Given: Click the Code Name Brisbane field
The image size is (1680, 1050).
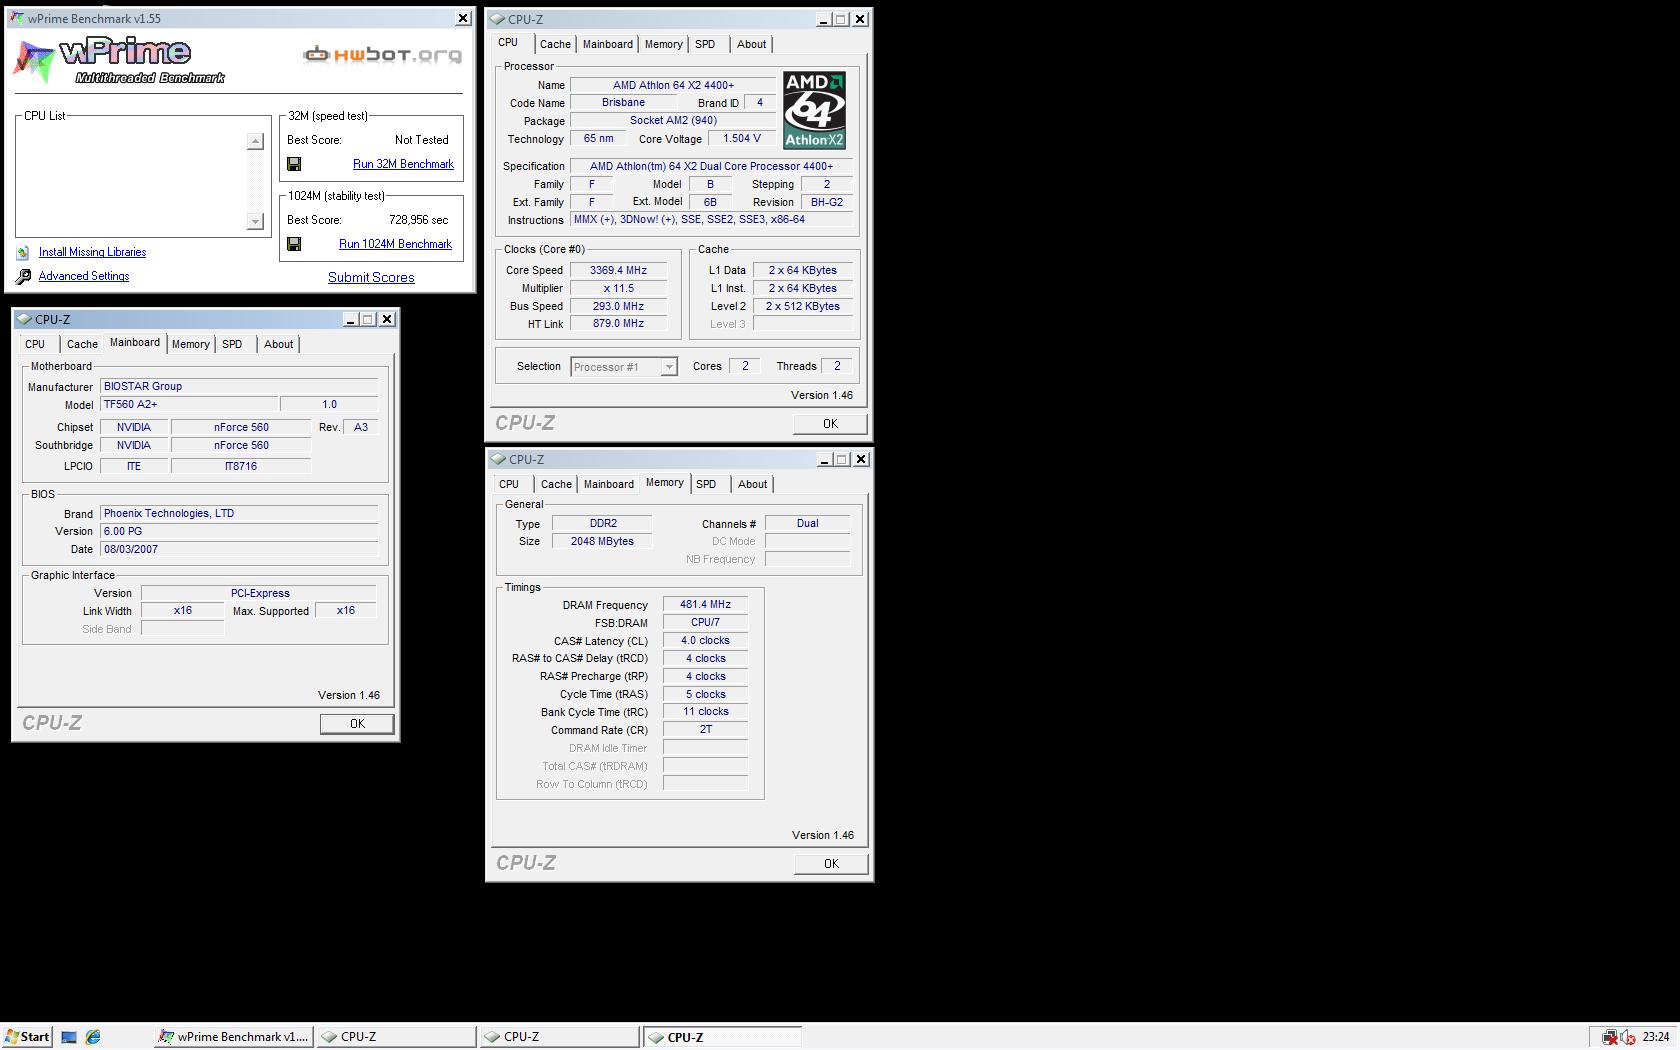Looking at the screenshot, I should 623,103.
